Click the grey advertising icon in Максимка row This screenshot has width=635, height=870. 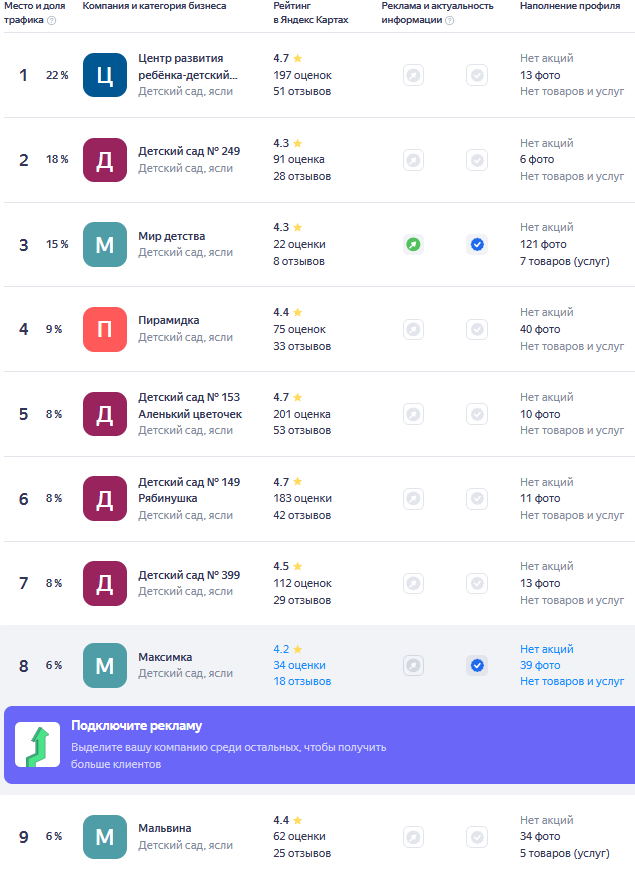point(414,665)
